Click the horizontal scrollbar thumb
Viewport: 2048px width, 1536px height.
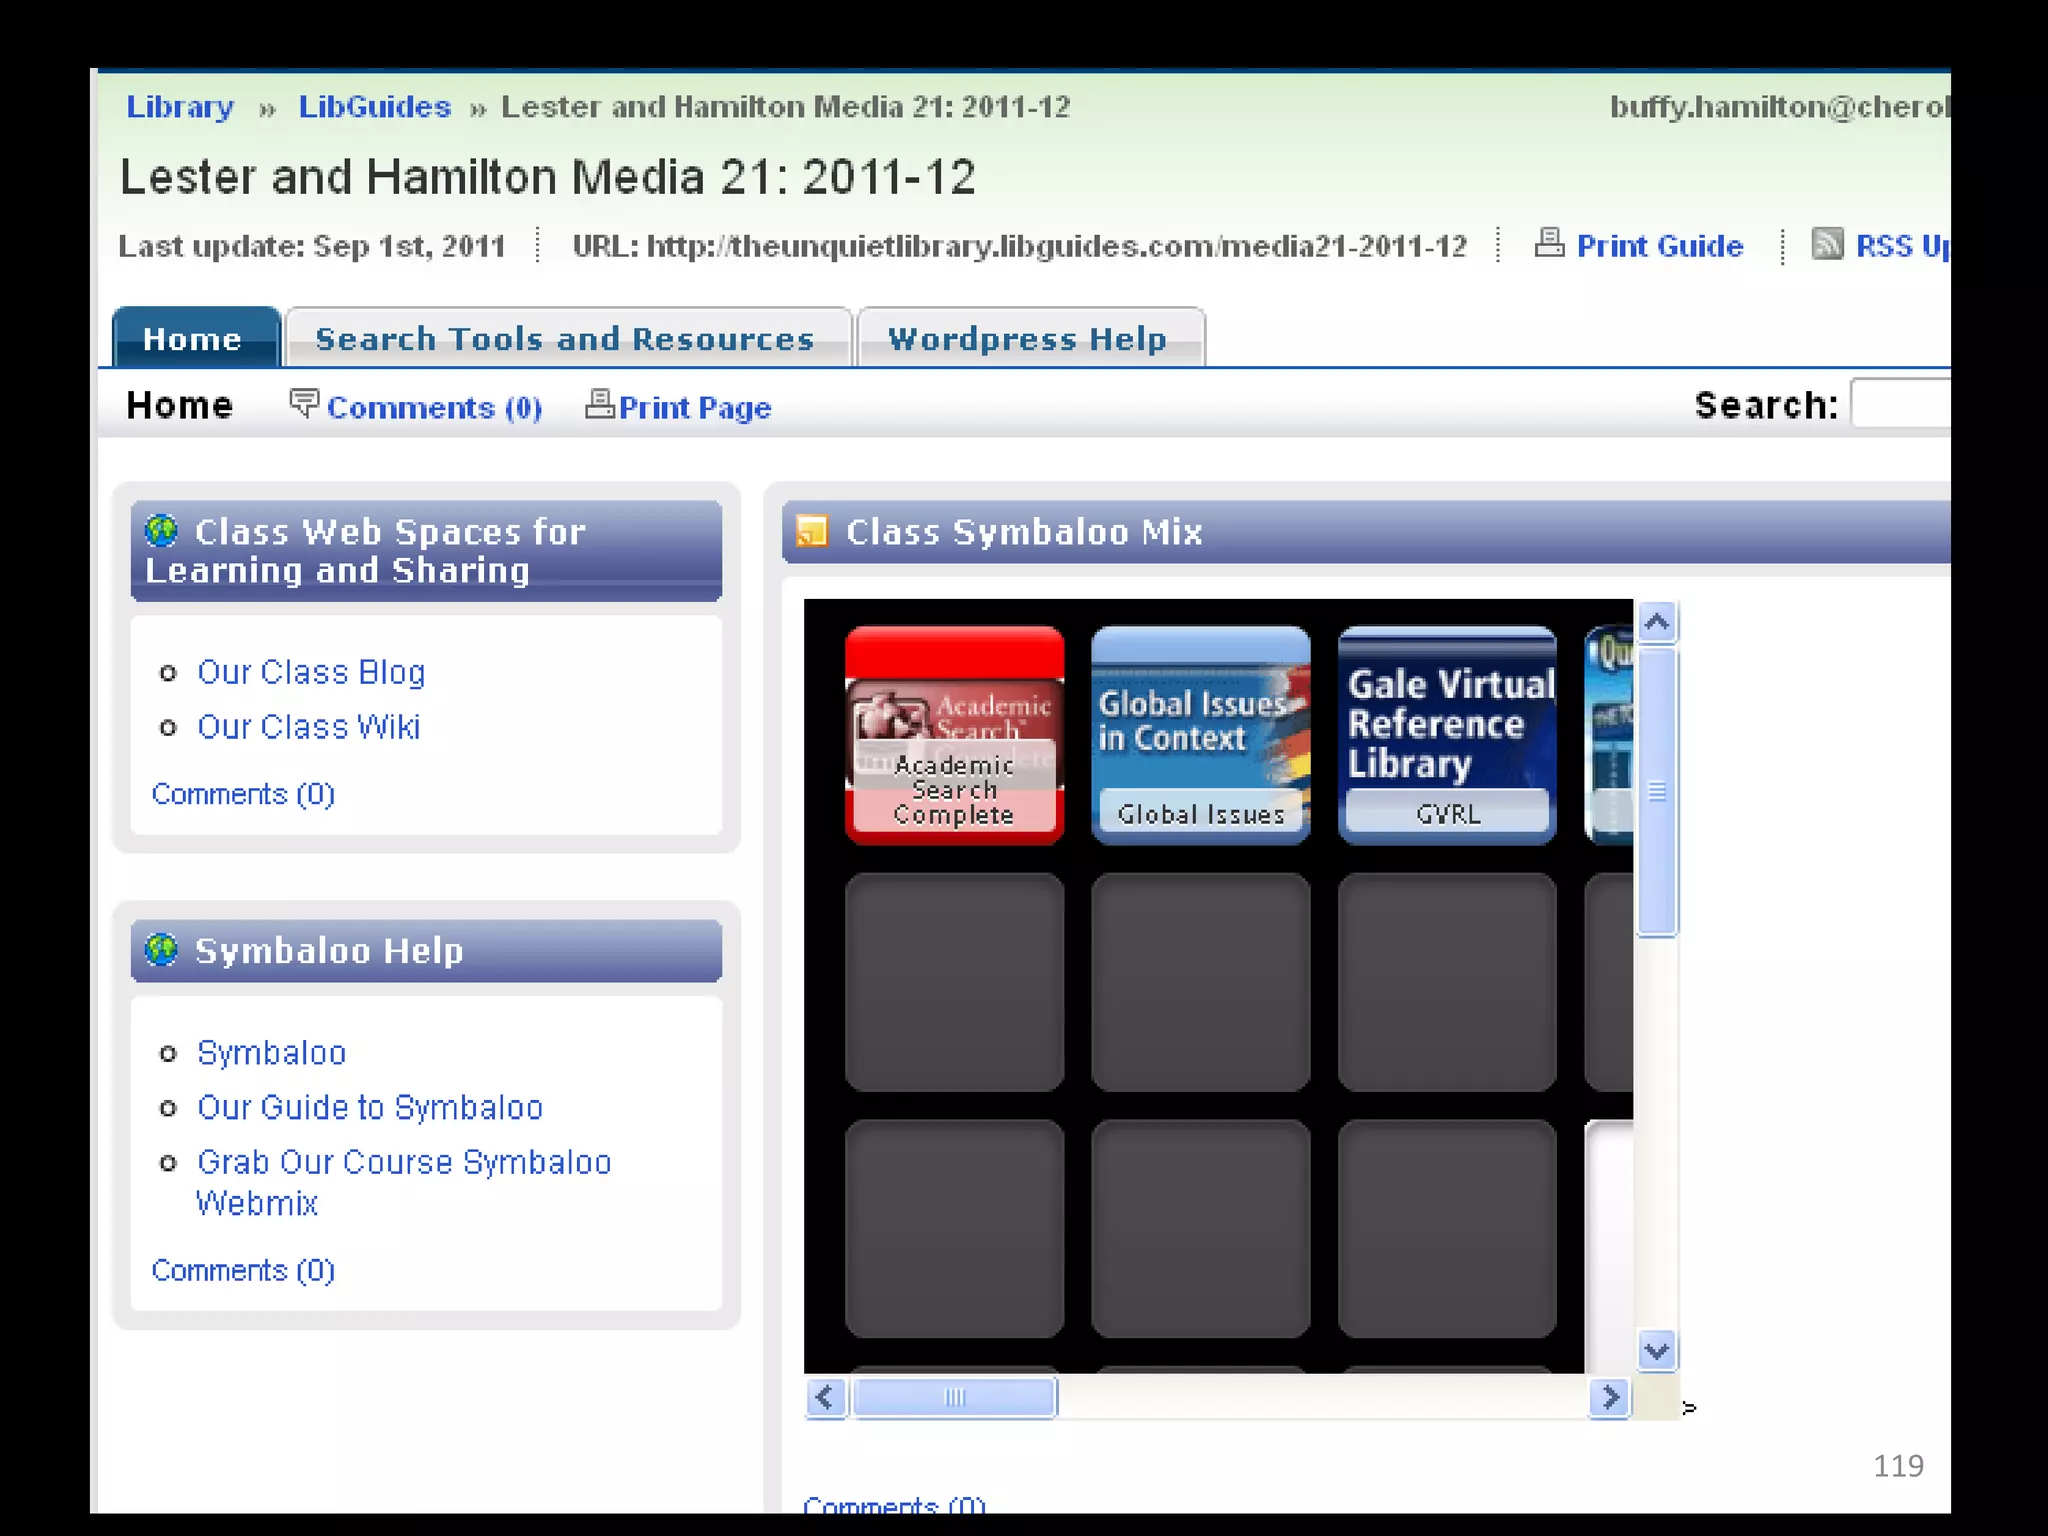954,1397
